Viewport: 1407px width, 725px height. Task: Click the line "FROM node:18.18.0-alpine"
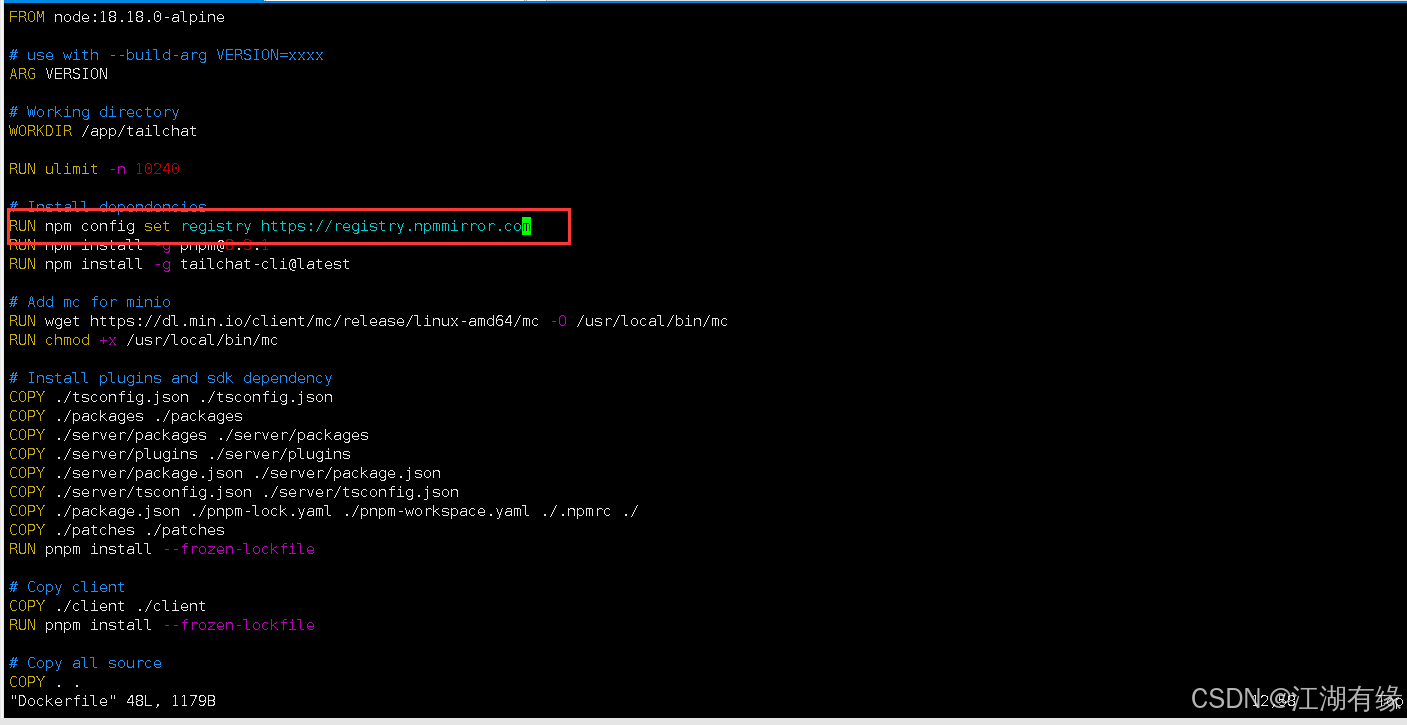(x=117, y=17)
